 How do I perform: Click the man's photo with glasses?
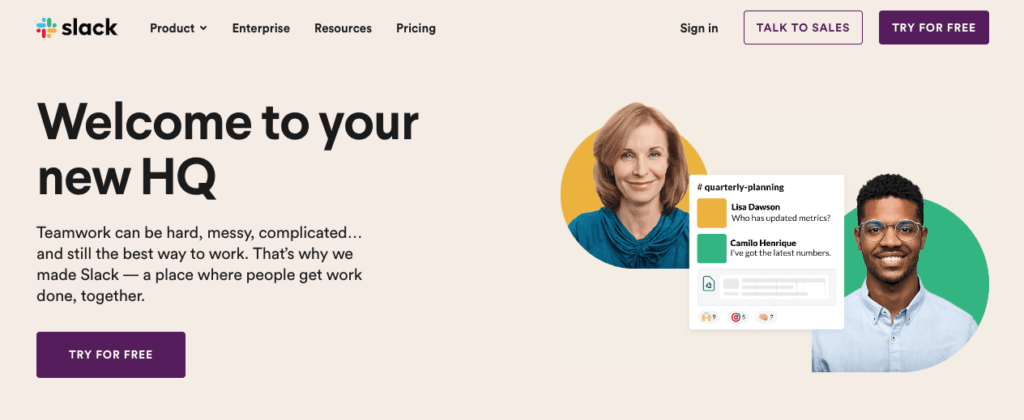tap(900, 274)
